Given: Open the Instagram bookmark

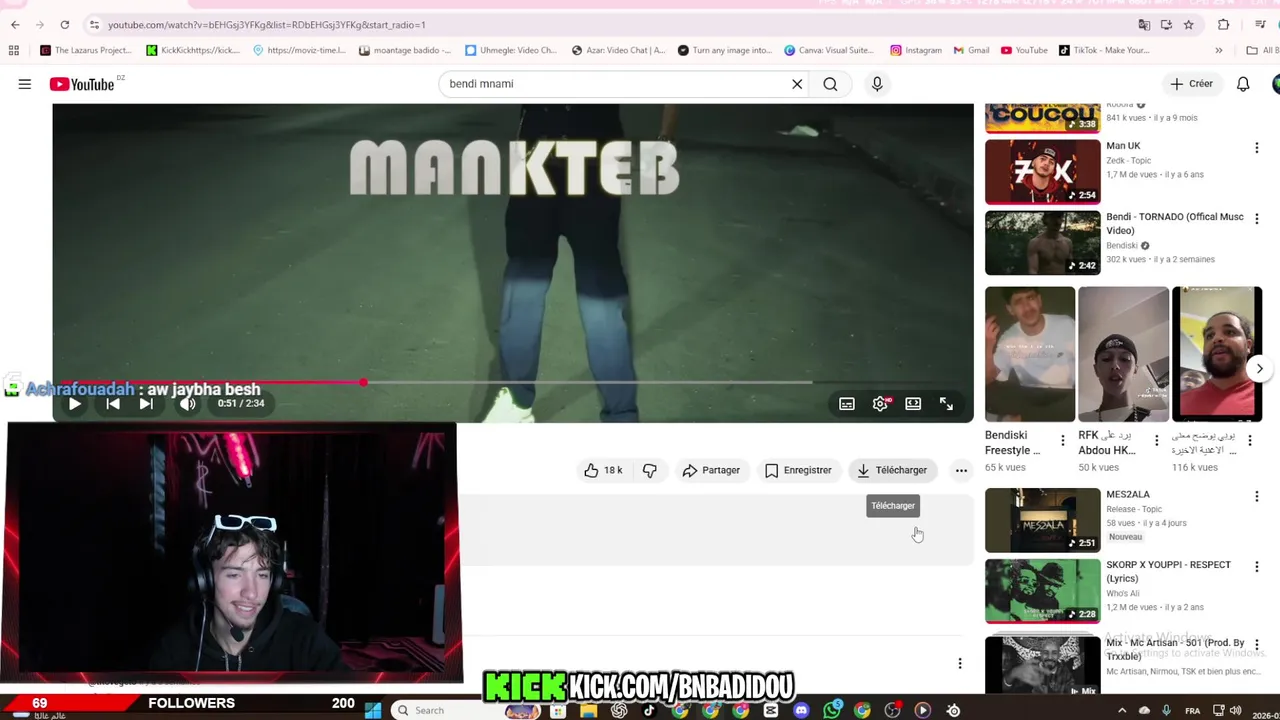Looking at the screenshot, I should click(916, 50).
